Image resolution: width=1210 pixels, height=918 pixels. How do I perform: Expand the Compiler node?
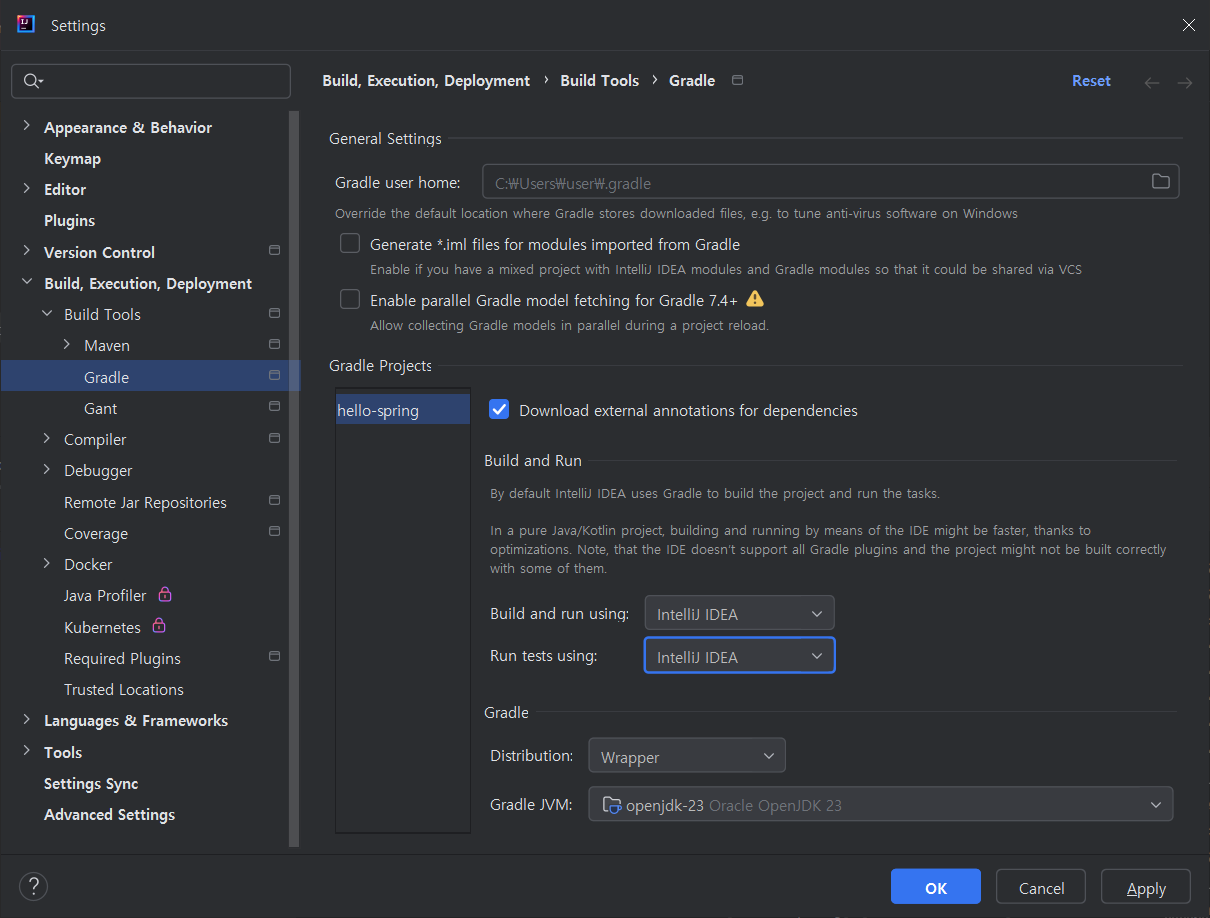point(47,439)
